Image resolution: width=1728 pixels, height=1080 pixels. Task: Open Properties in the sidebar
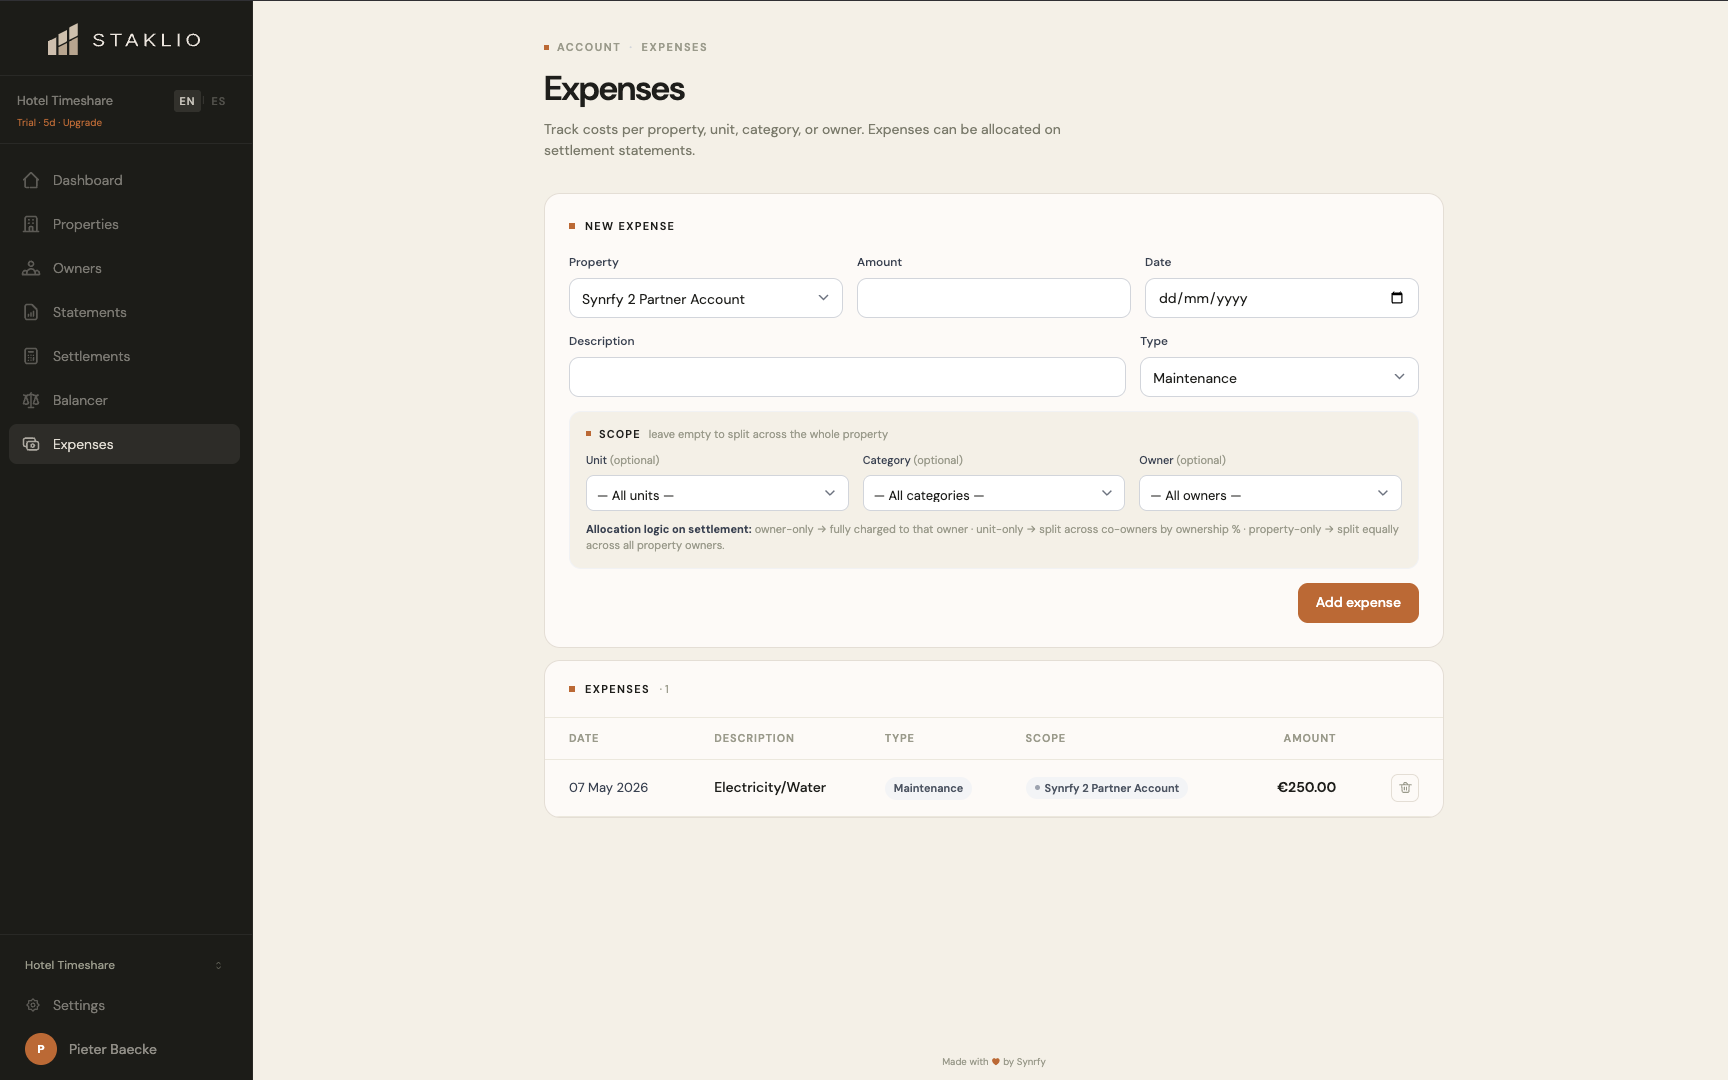[x=124, y=224]
